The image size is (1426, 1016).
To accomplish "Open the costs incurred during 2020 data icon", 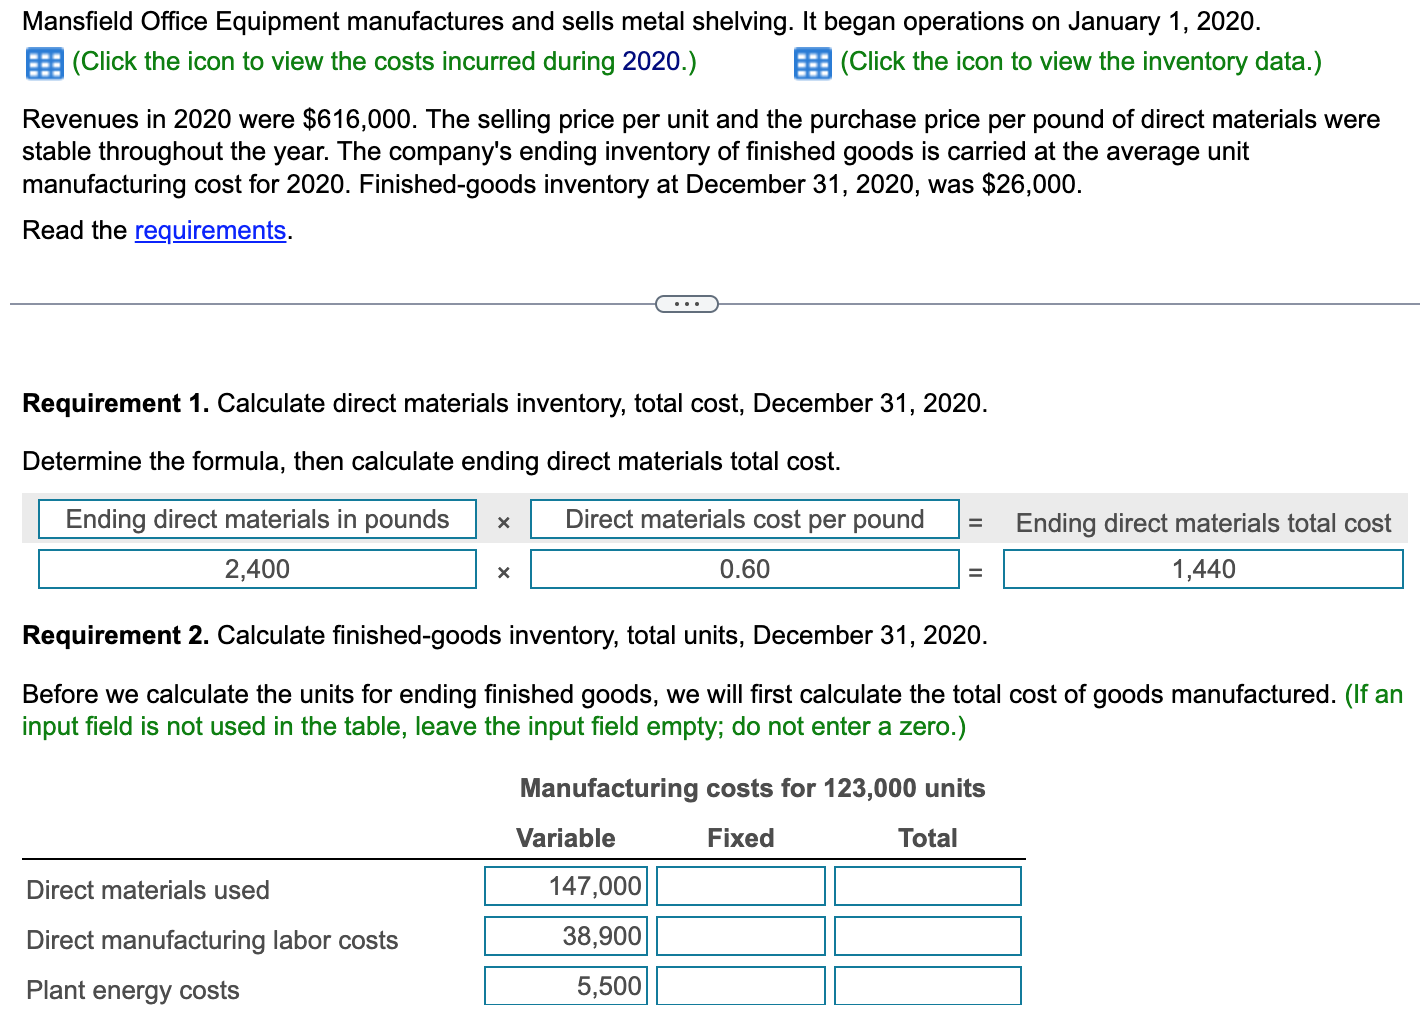I will click(x=44, y=62).
